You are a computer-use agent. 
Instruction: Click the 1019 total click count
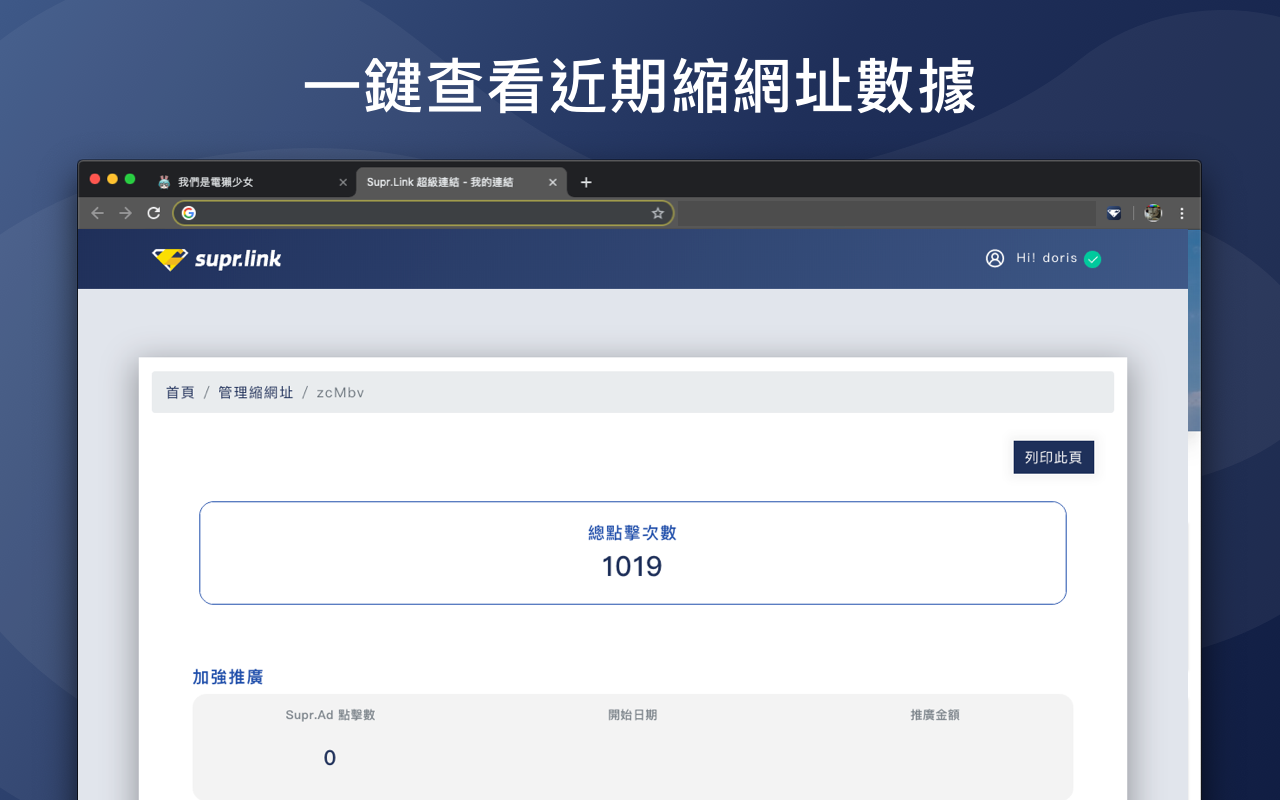click(x=632, y=567)
